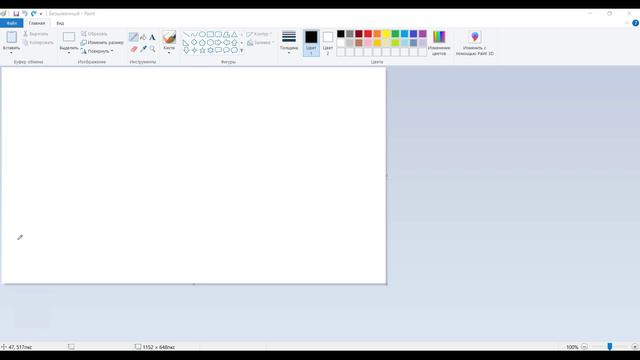Viewport: 640px width, 360px height.
Task: Open the shape Outline (Контур) dropdown
Action: point(259,34)
